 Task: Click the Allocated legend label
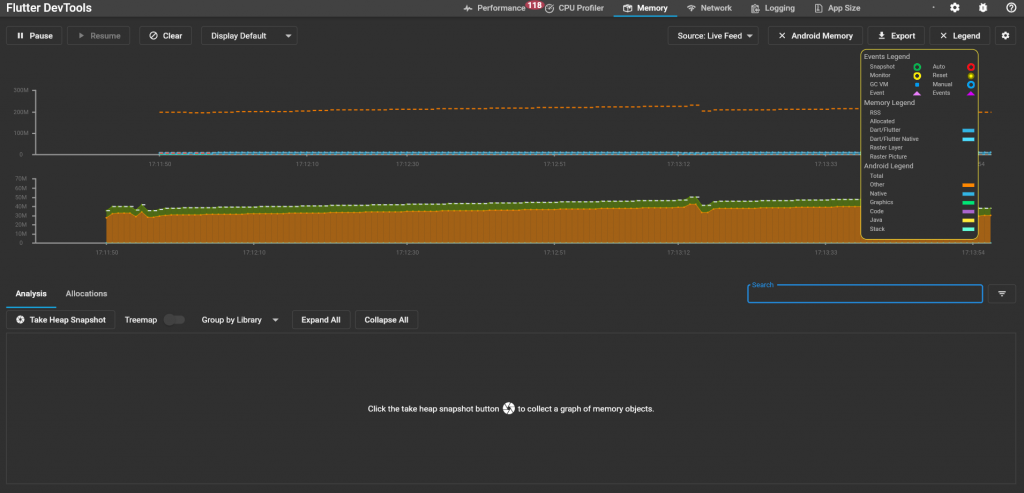tap(882, 121)
